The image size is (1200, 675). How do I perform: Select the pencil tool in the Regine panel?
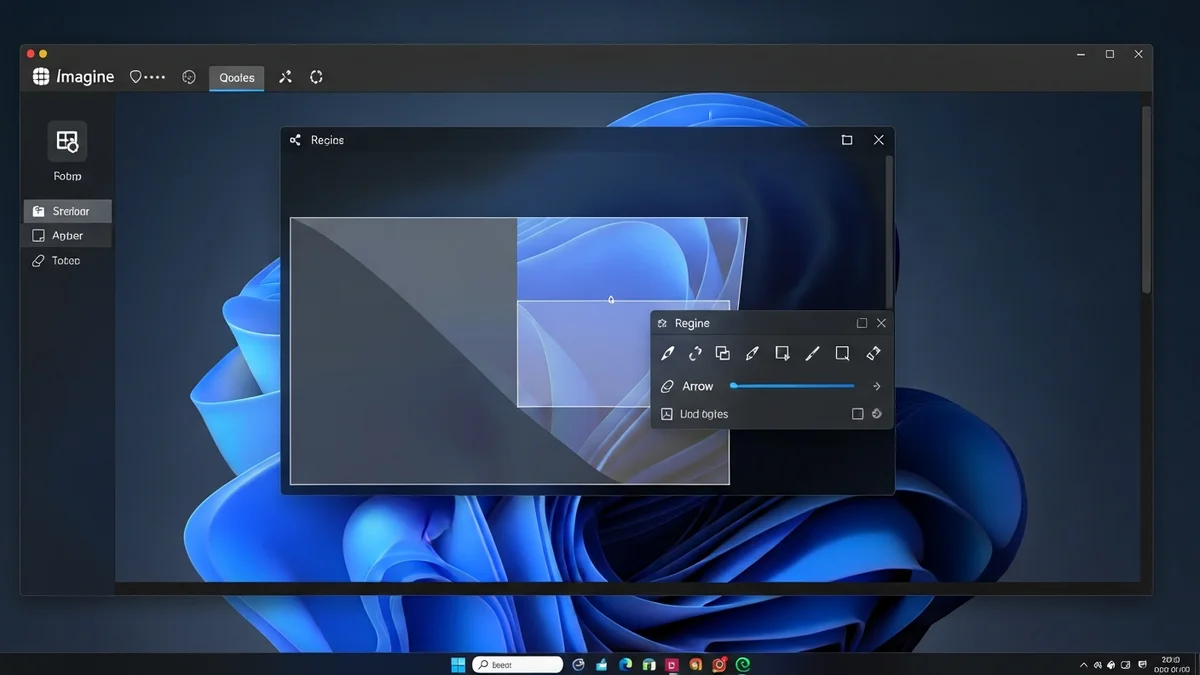coord(752,353)
